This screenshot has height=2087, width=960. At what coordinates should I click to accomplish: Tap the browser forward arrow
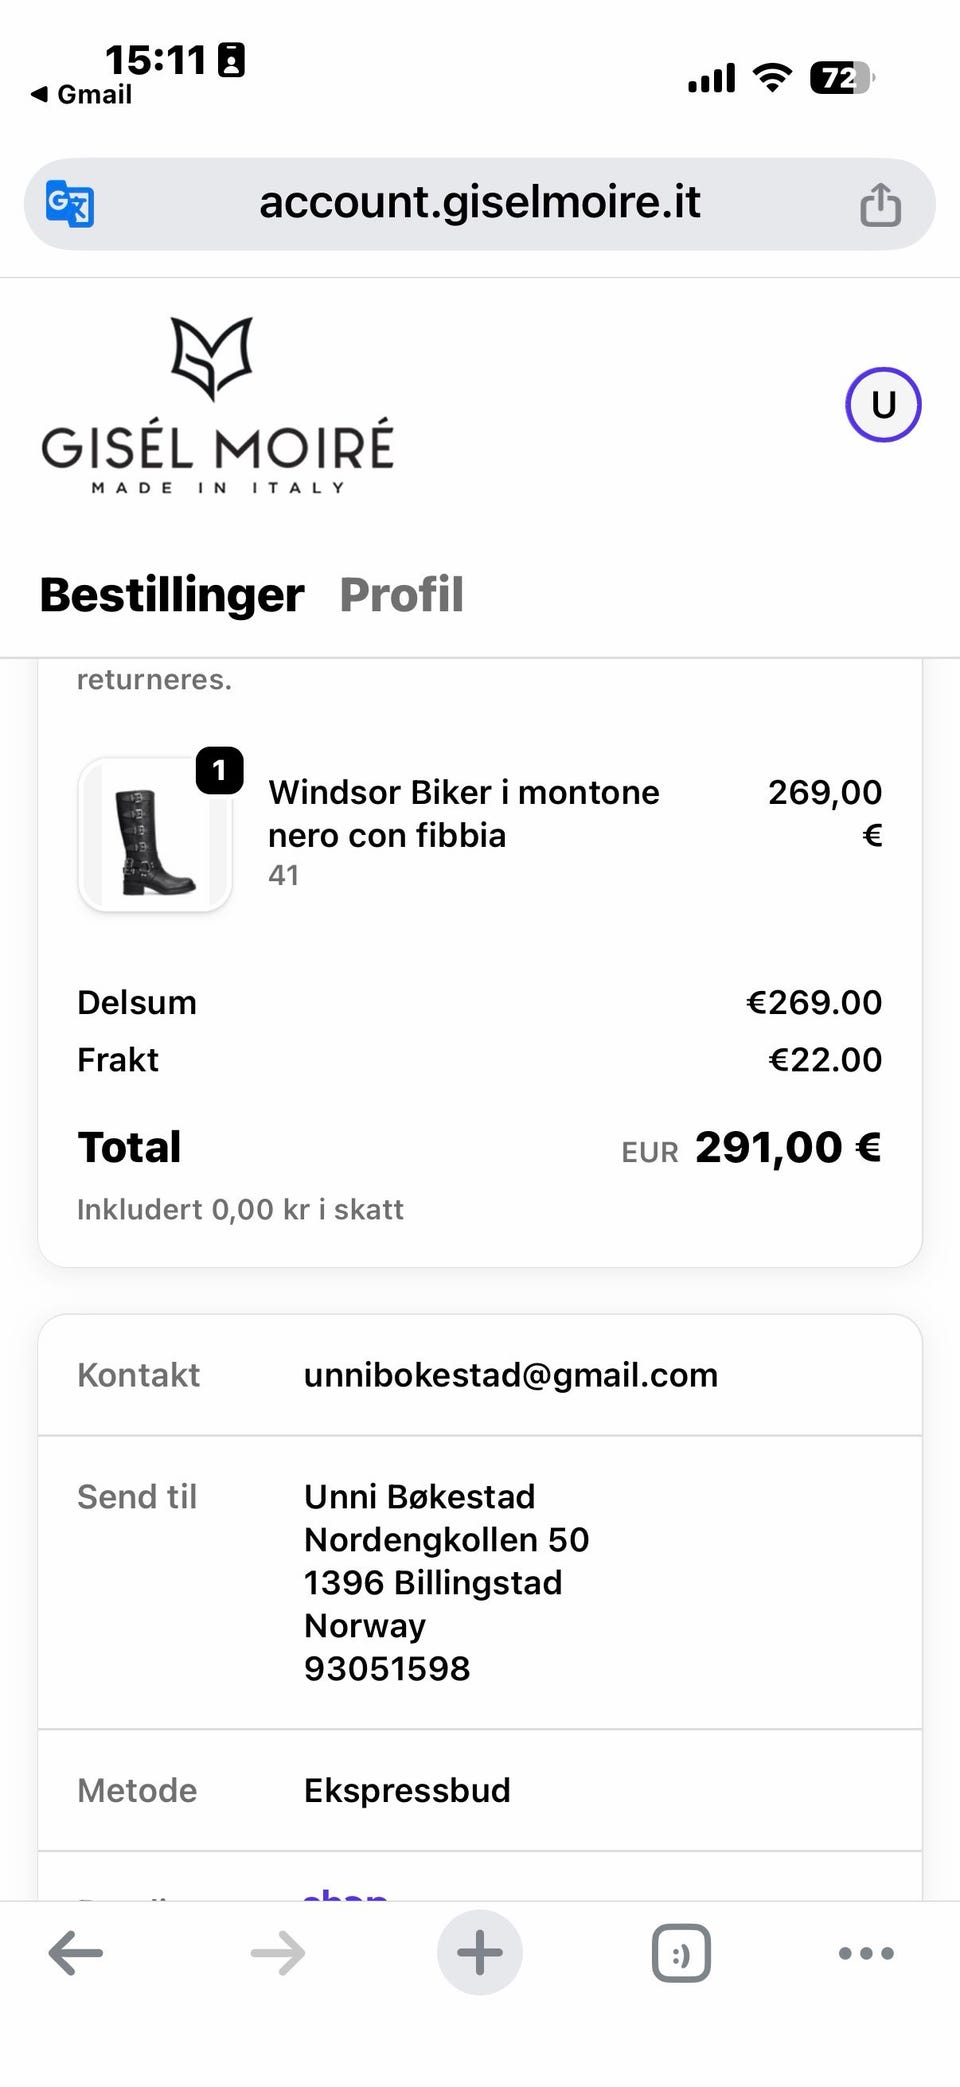(x=277, y=1952)
